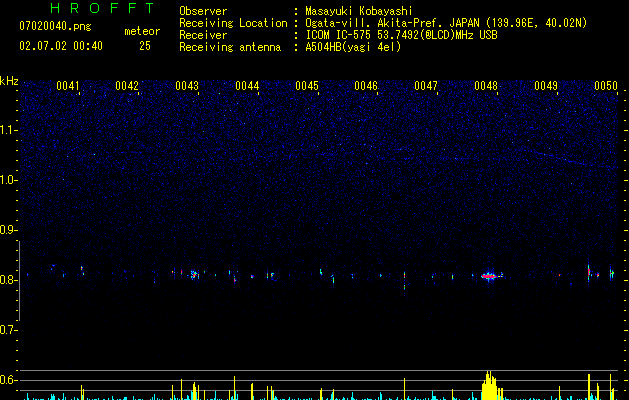
Task: Click the Ogata-vill. Akita-Pref. JAPAN location text
Action: pos(446,23)
